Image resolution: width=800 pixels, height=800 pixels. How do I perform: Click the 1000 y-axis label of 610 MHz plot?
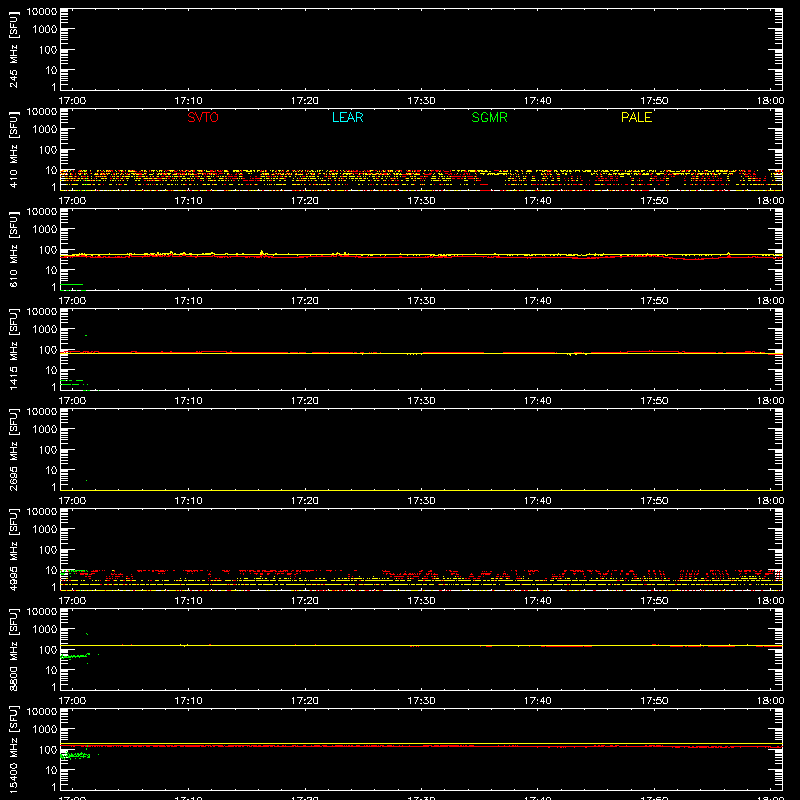tap(45, 230)
